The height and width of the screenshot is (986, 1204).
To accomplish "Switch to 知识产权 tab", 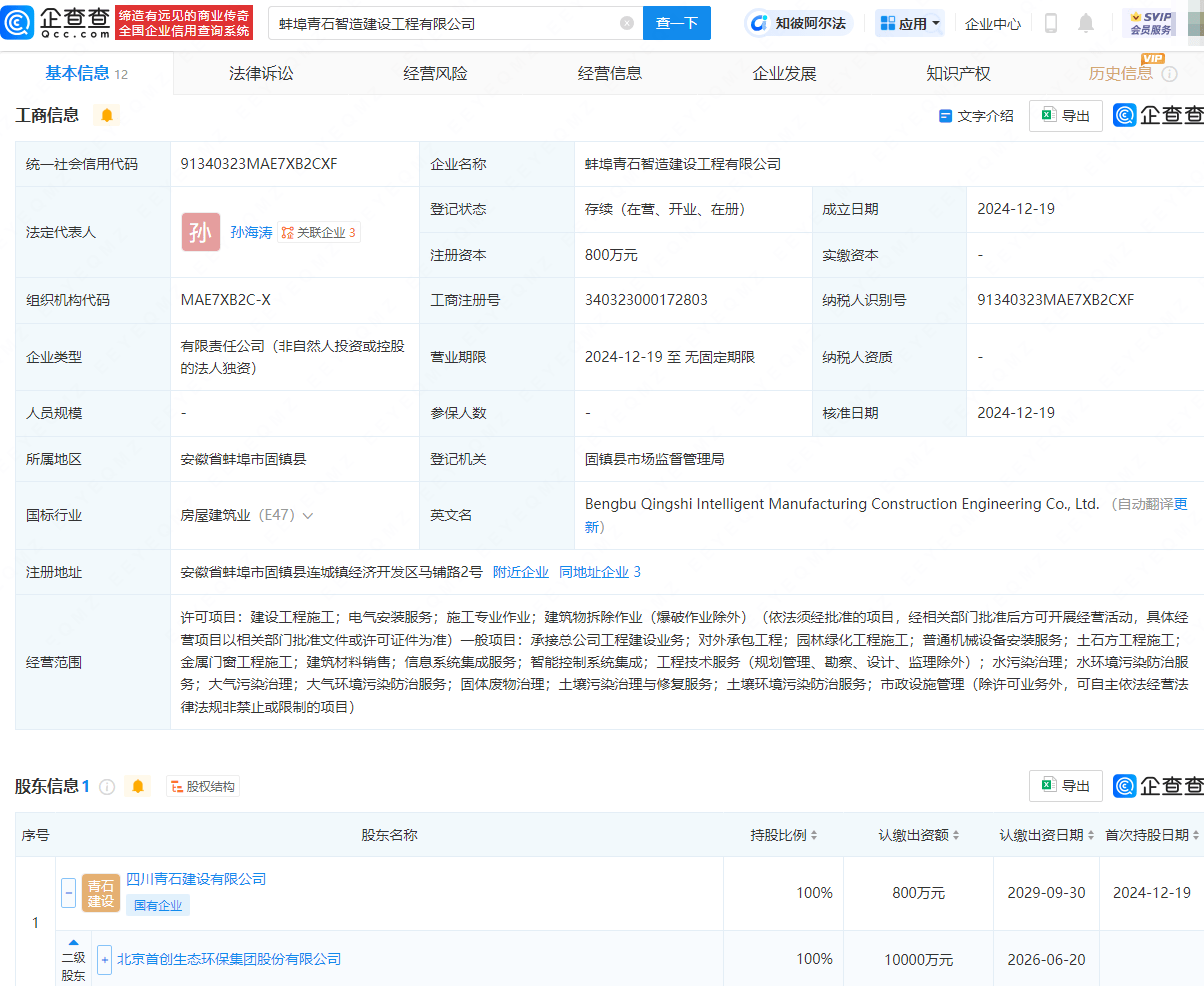I will click(x=958, y=73).
